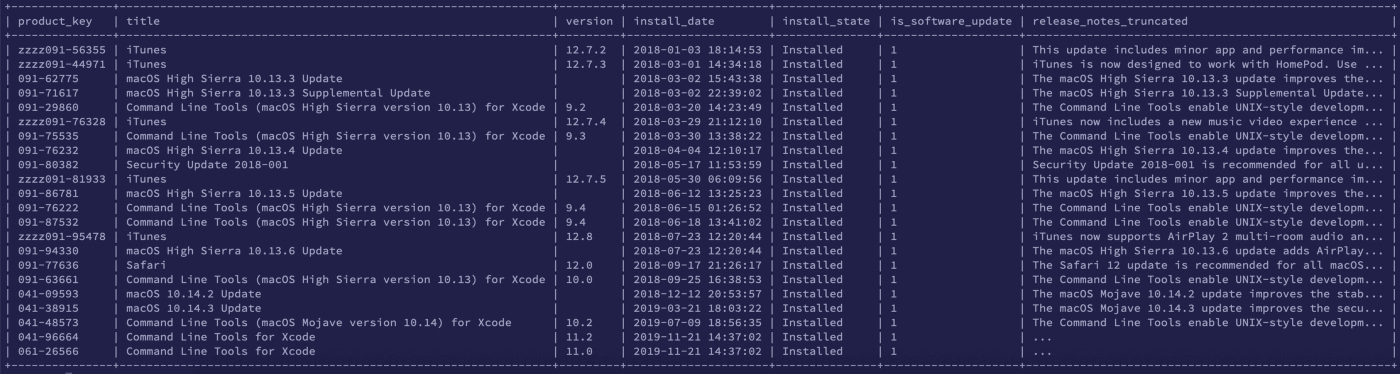Click title macOS High Sierra 10.13.3 Supplemental Update
The width and height of the screenshot is (1400, 374).
[x=278, y=93]
